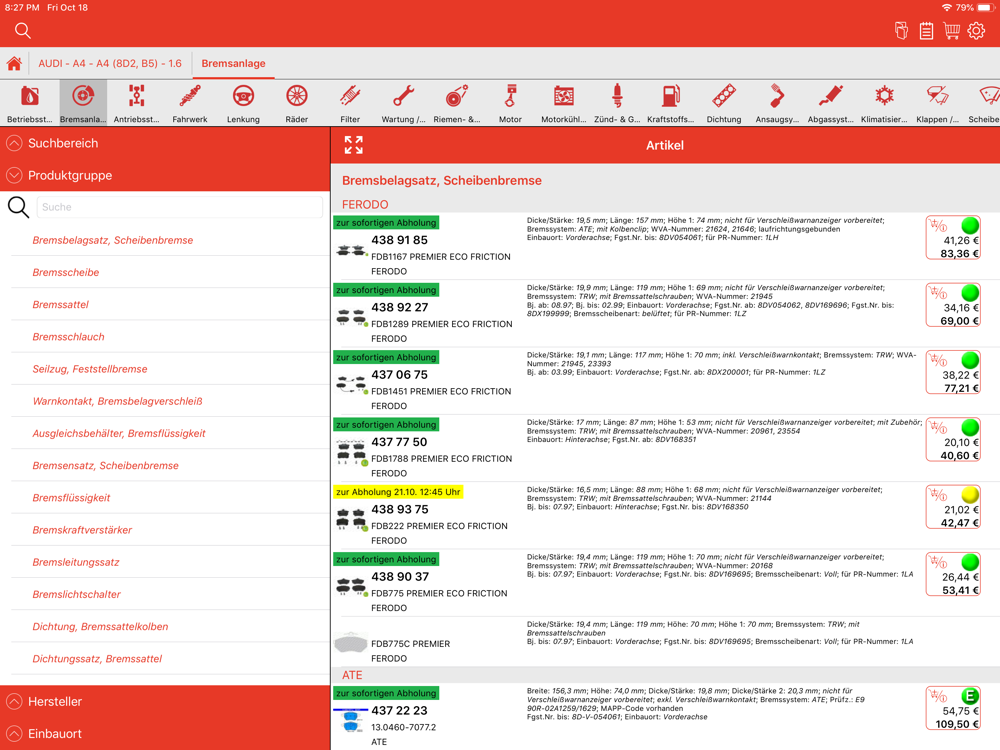Screen dimensions: 1000x750
Task: Open thumbnail of FDB1788 brake pads
Action: point(351,452)
